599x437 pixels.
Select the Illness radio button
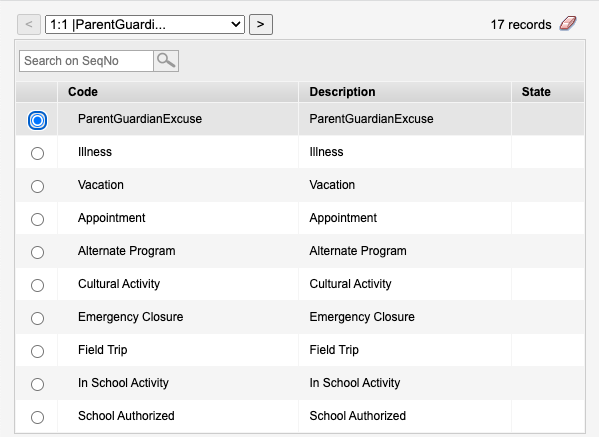click(x=37, y=153)
